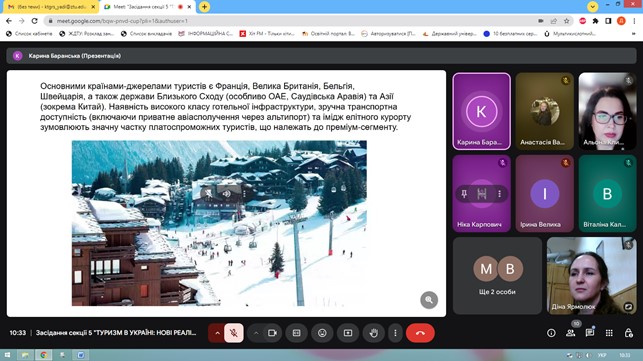Go forward in browser history

(x=22, y=21)
